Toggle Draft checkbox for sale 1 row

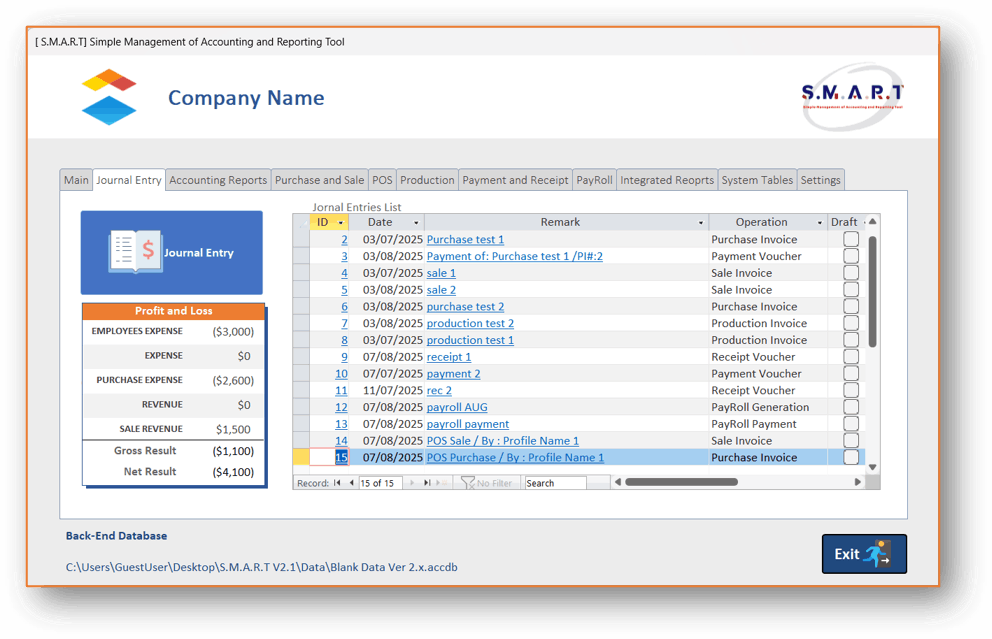coord(851,273)
